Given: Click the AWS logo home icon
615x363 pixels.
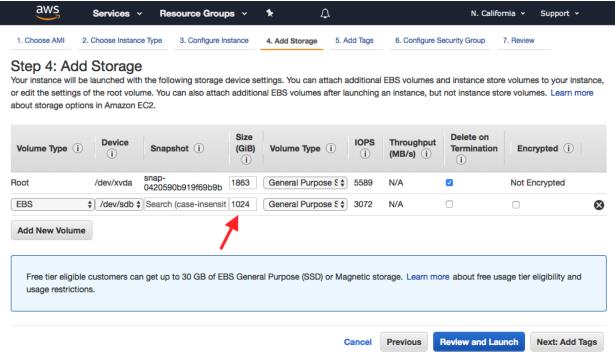Looking at the screenshot, I should 48,13.
